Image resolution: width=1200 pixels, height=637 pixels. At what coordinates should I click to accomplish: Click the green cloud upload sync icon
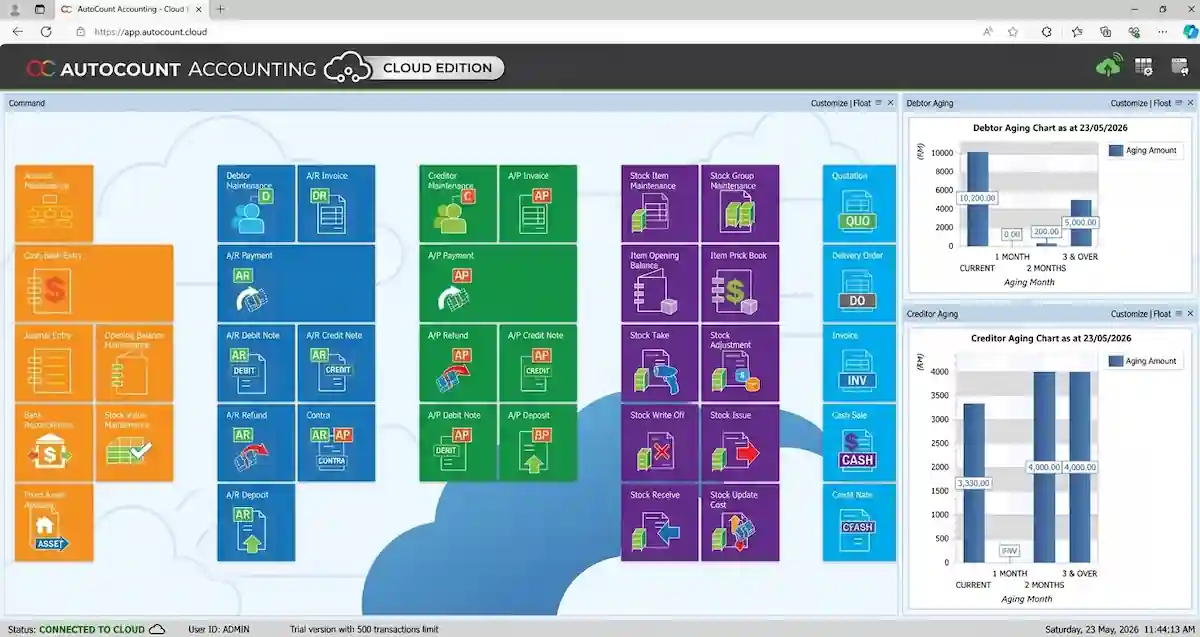[x=1109, y=67]
